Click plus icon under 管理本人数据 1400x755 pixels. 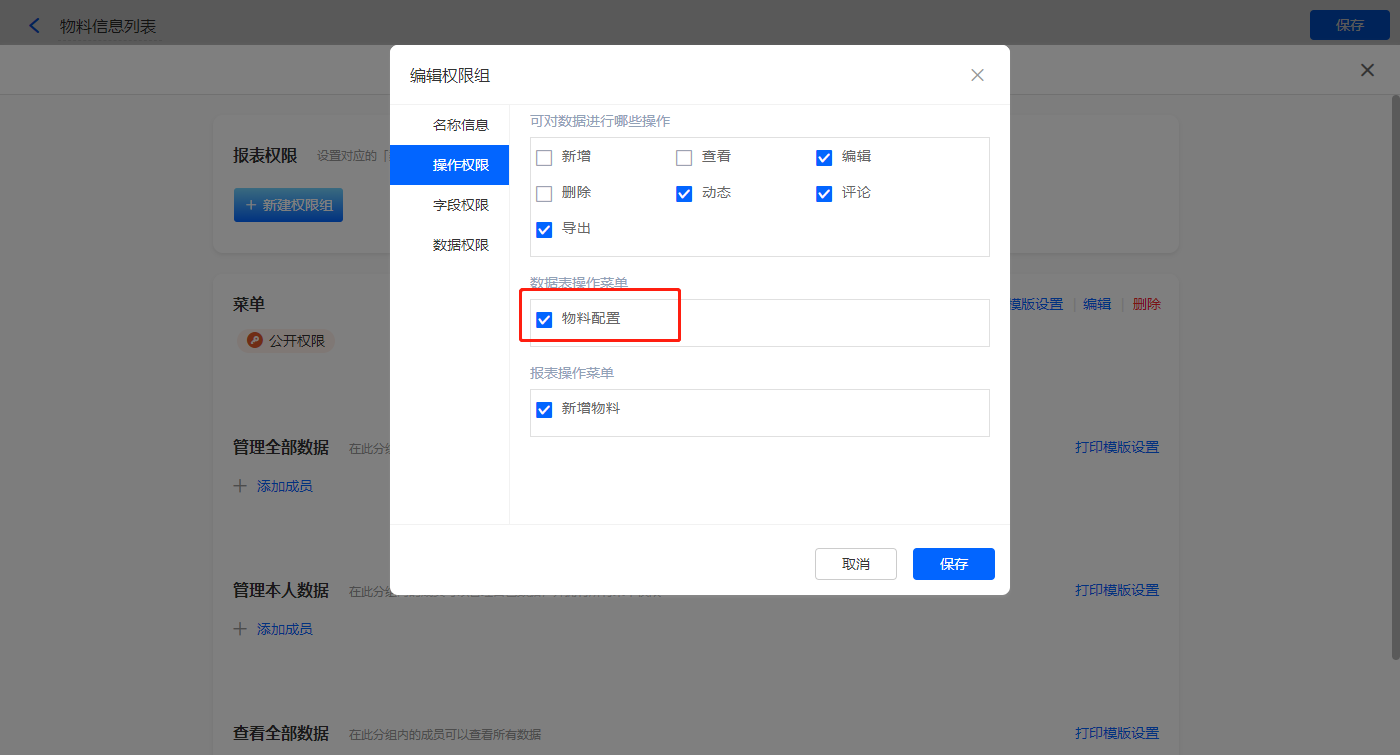[x=240, y=629]
